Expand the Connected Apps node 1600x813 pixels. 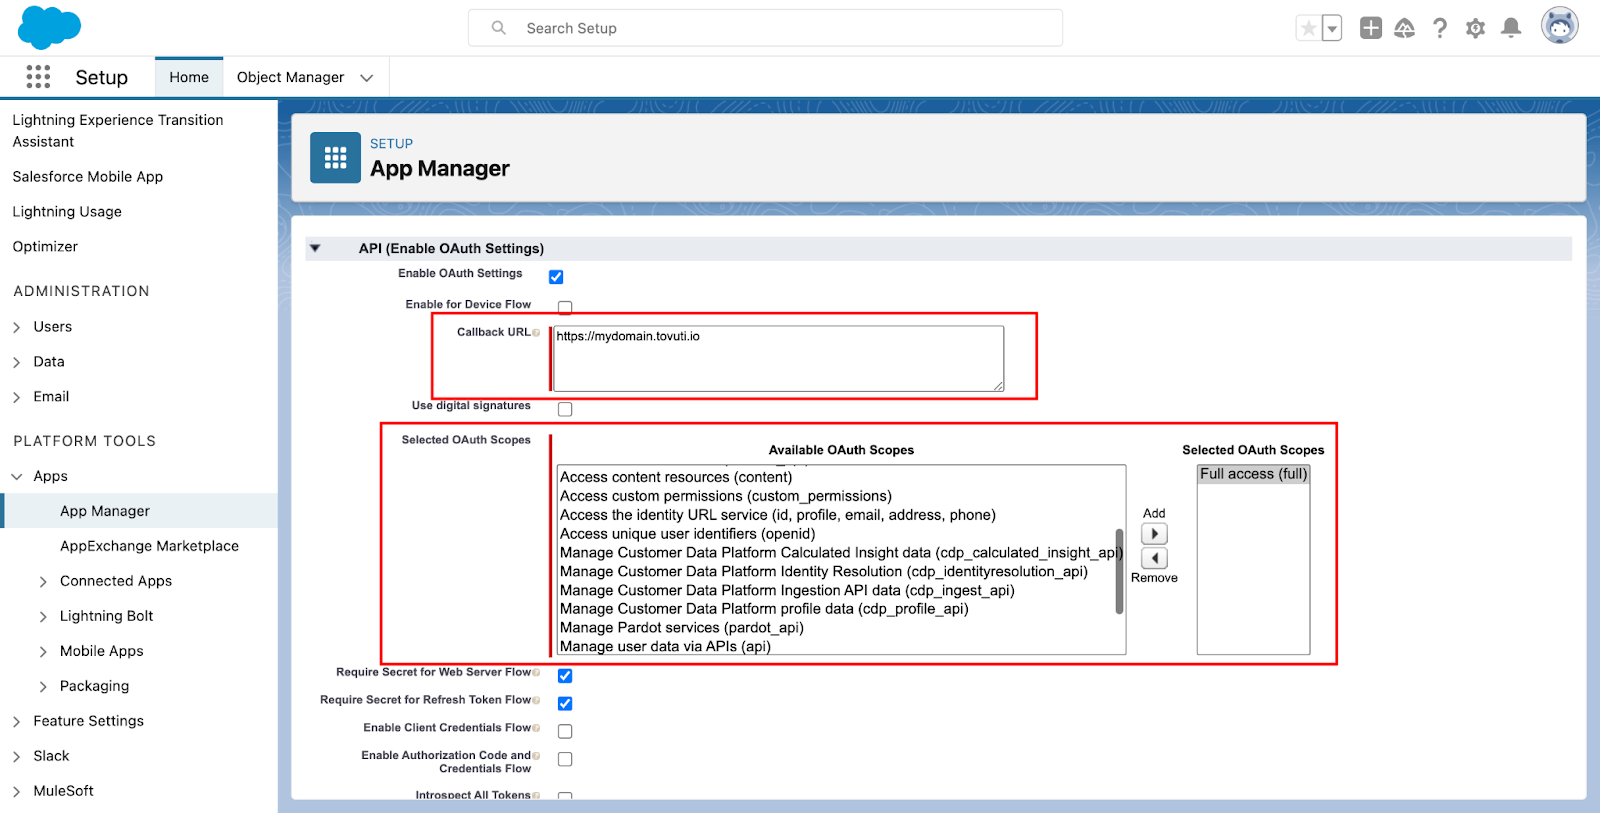(43, 582)
